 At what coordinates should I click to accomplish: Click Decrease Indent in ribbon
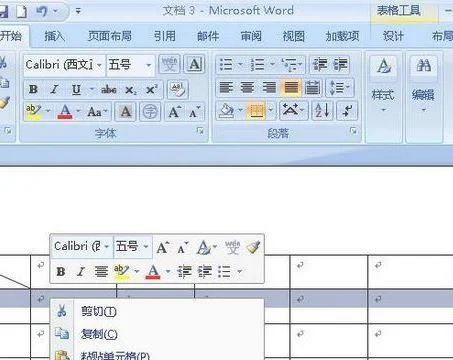click(320, 64)
